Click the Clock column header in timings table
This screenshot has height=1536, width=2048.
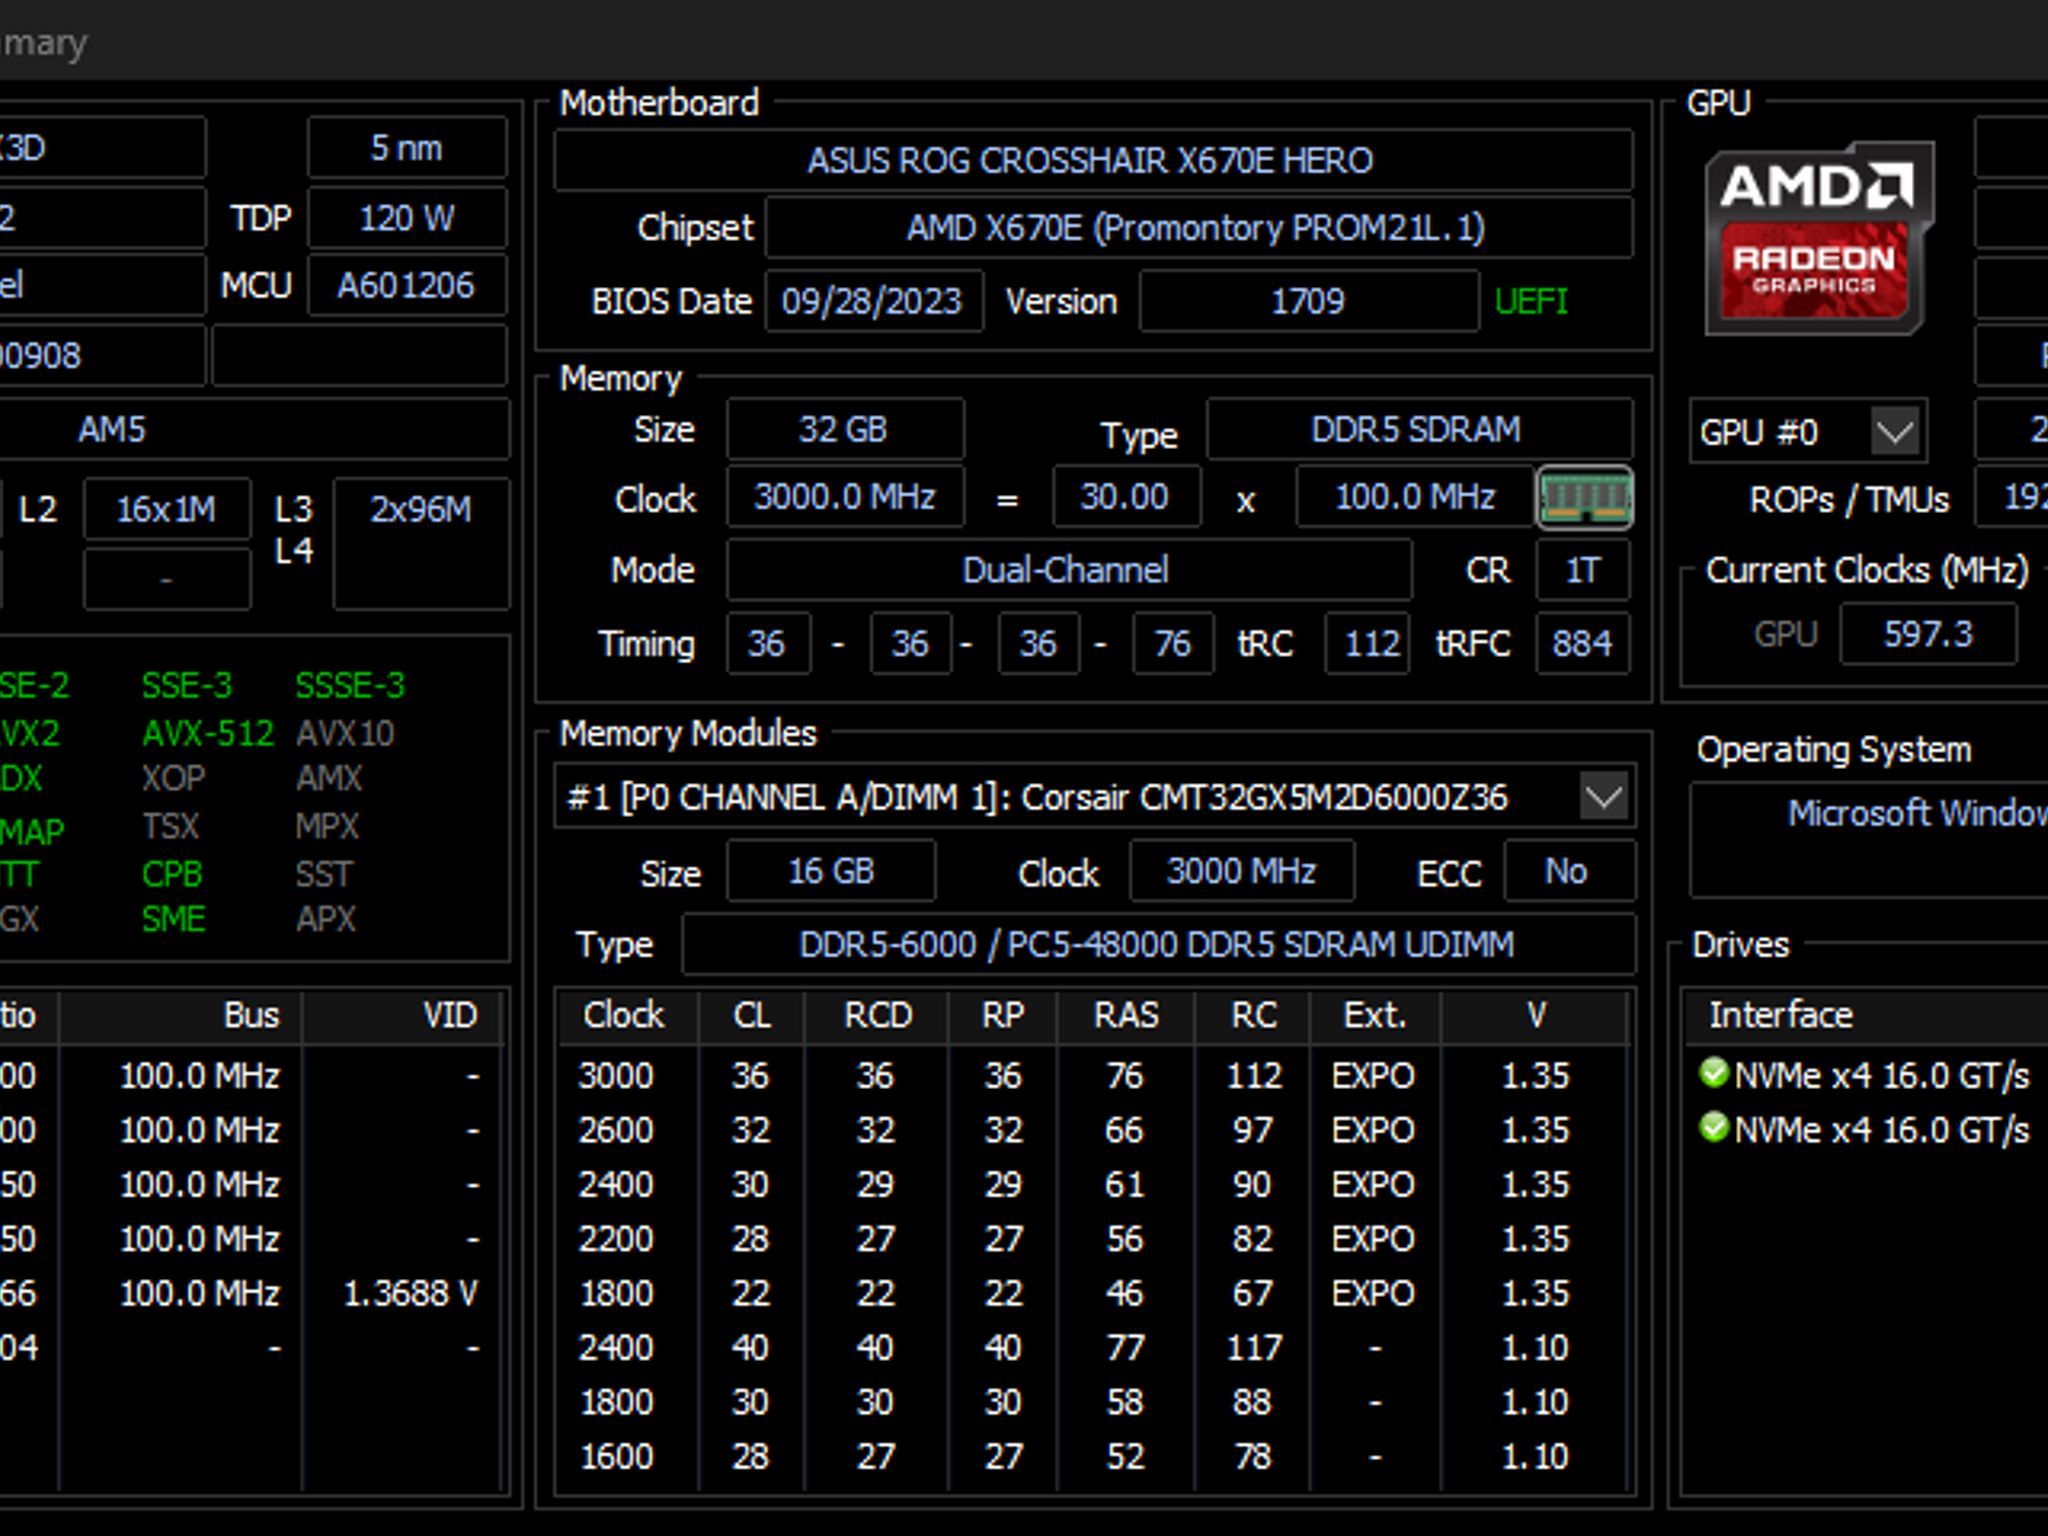625,1015
